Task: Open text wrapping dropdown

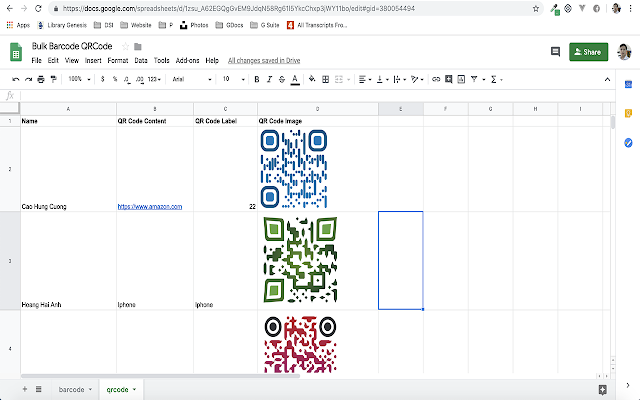Action: coord(400,79)
